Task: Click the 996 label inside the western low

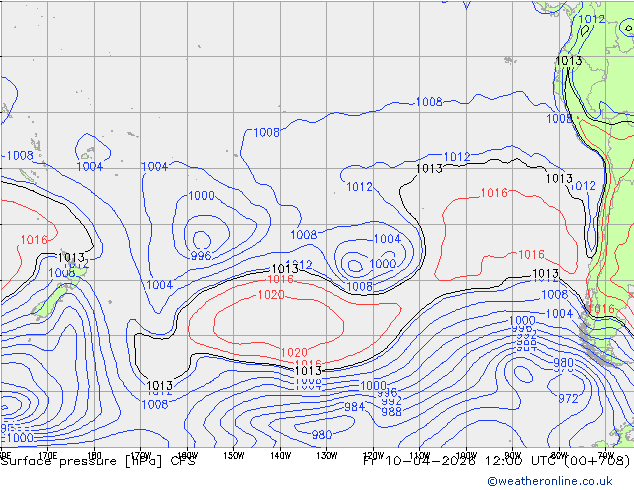Action: click(201, 256)
